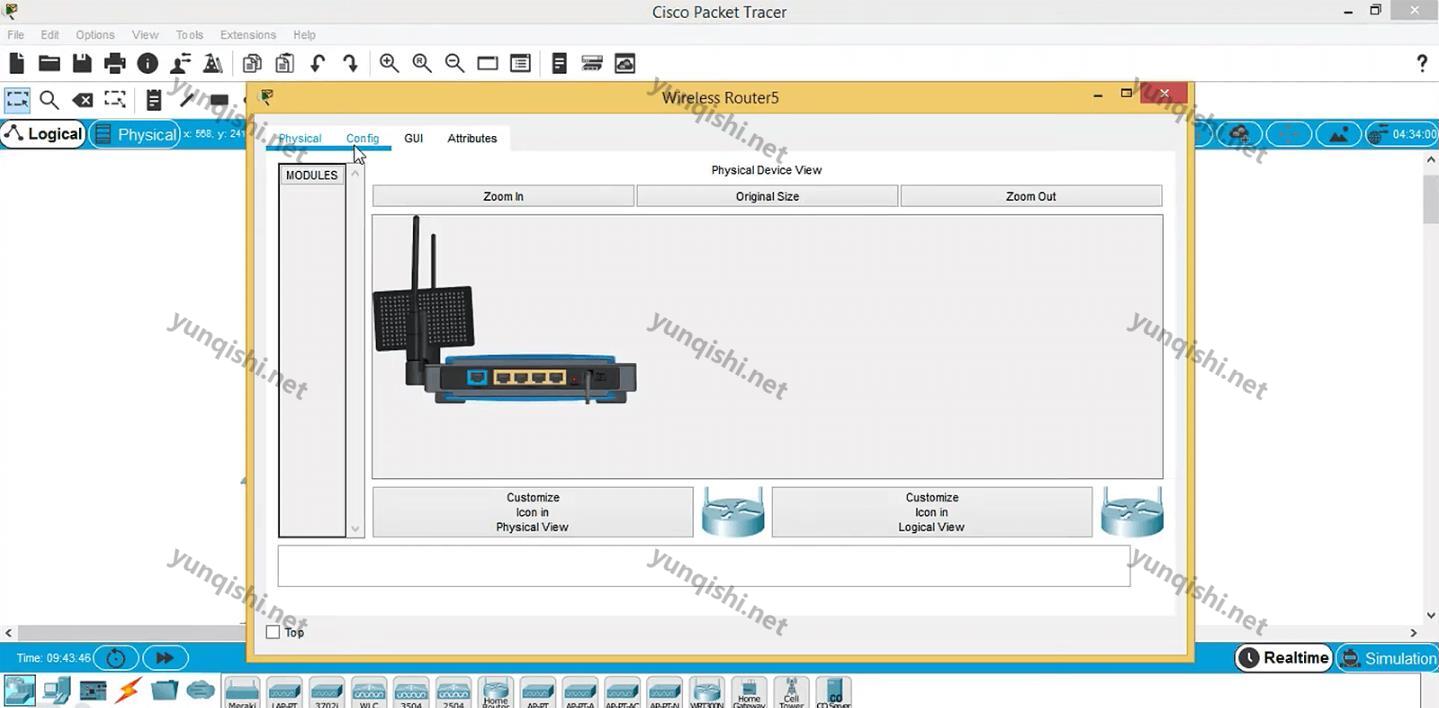
Task: Click Customize Icon in Physical View
Action: point(532,512)
